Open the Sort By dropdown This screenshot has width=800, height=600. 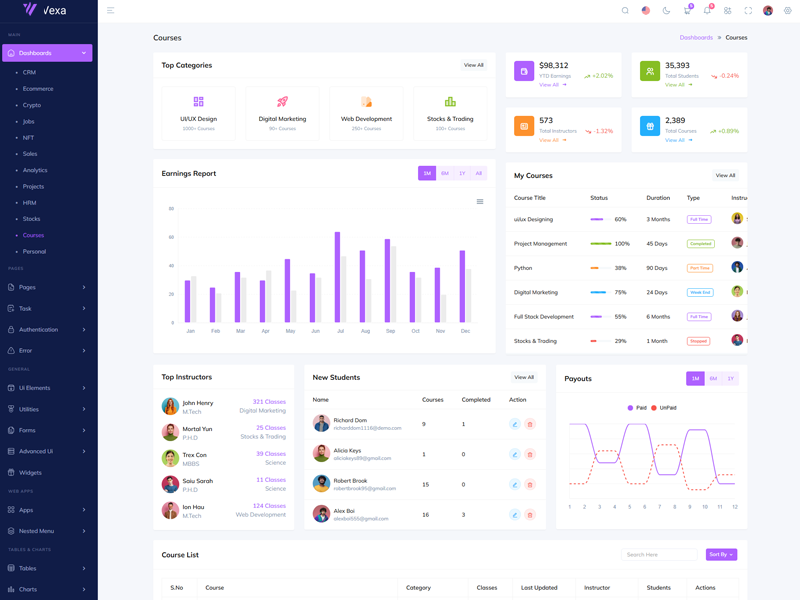[721, 554]
